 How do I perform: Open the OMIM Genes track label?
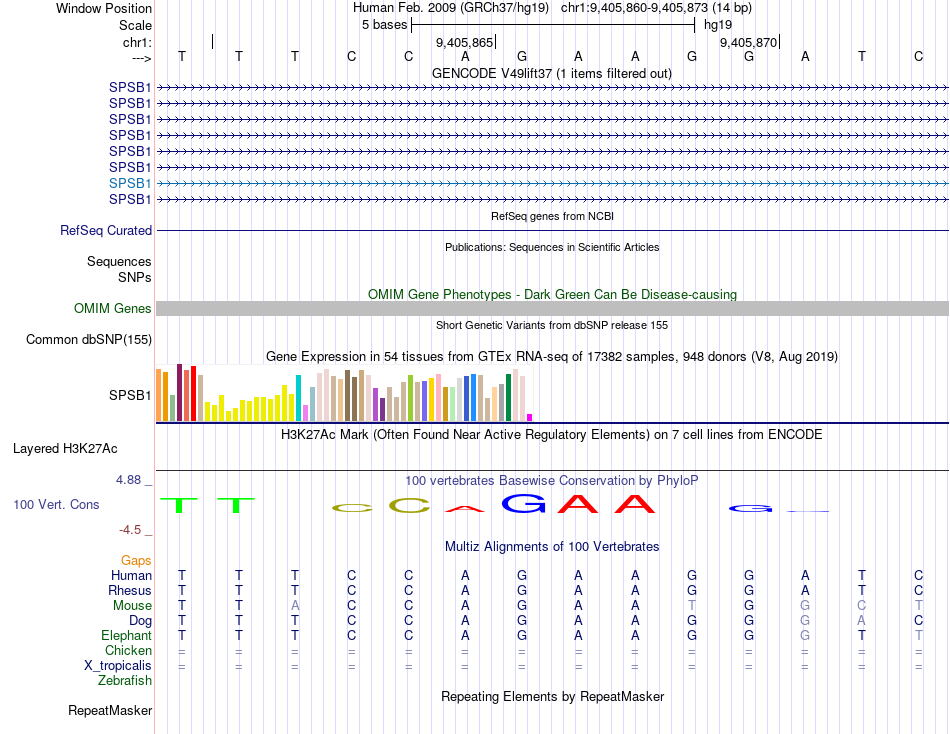click(x=112, y=309)
